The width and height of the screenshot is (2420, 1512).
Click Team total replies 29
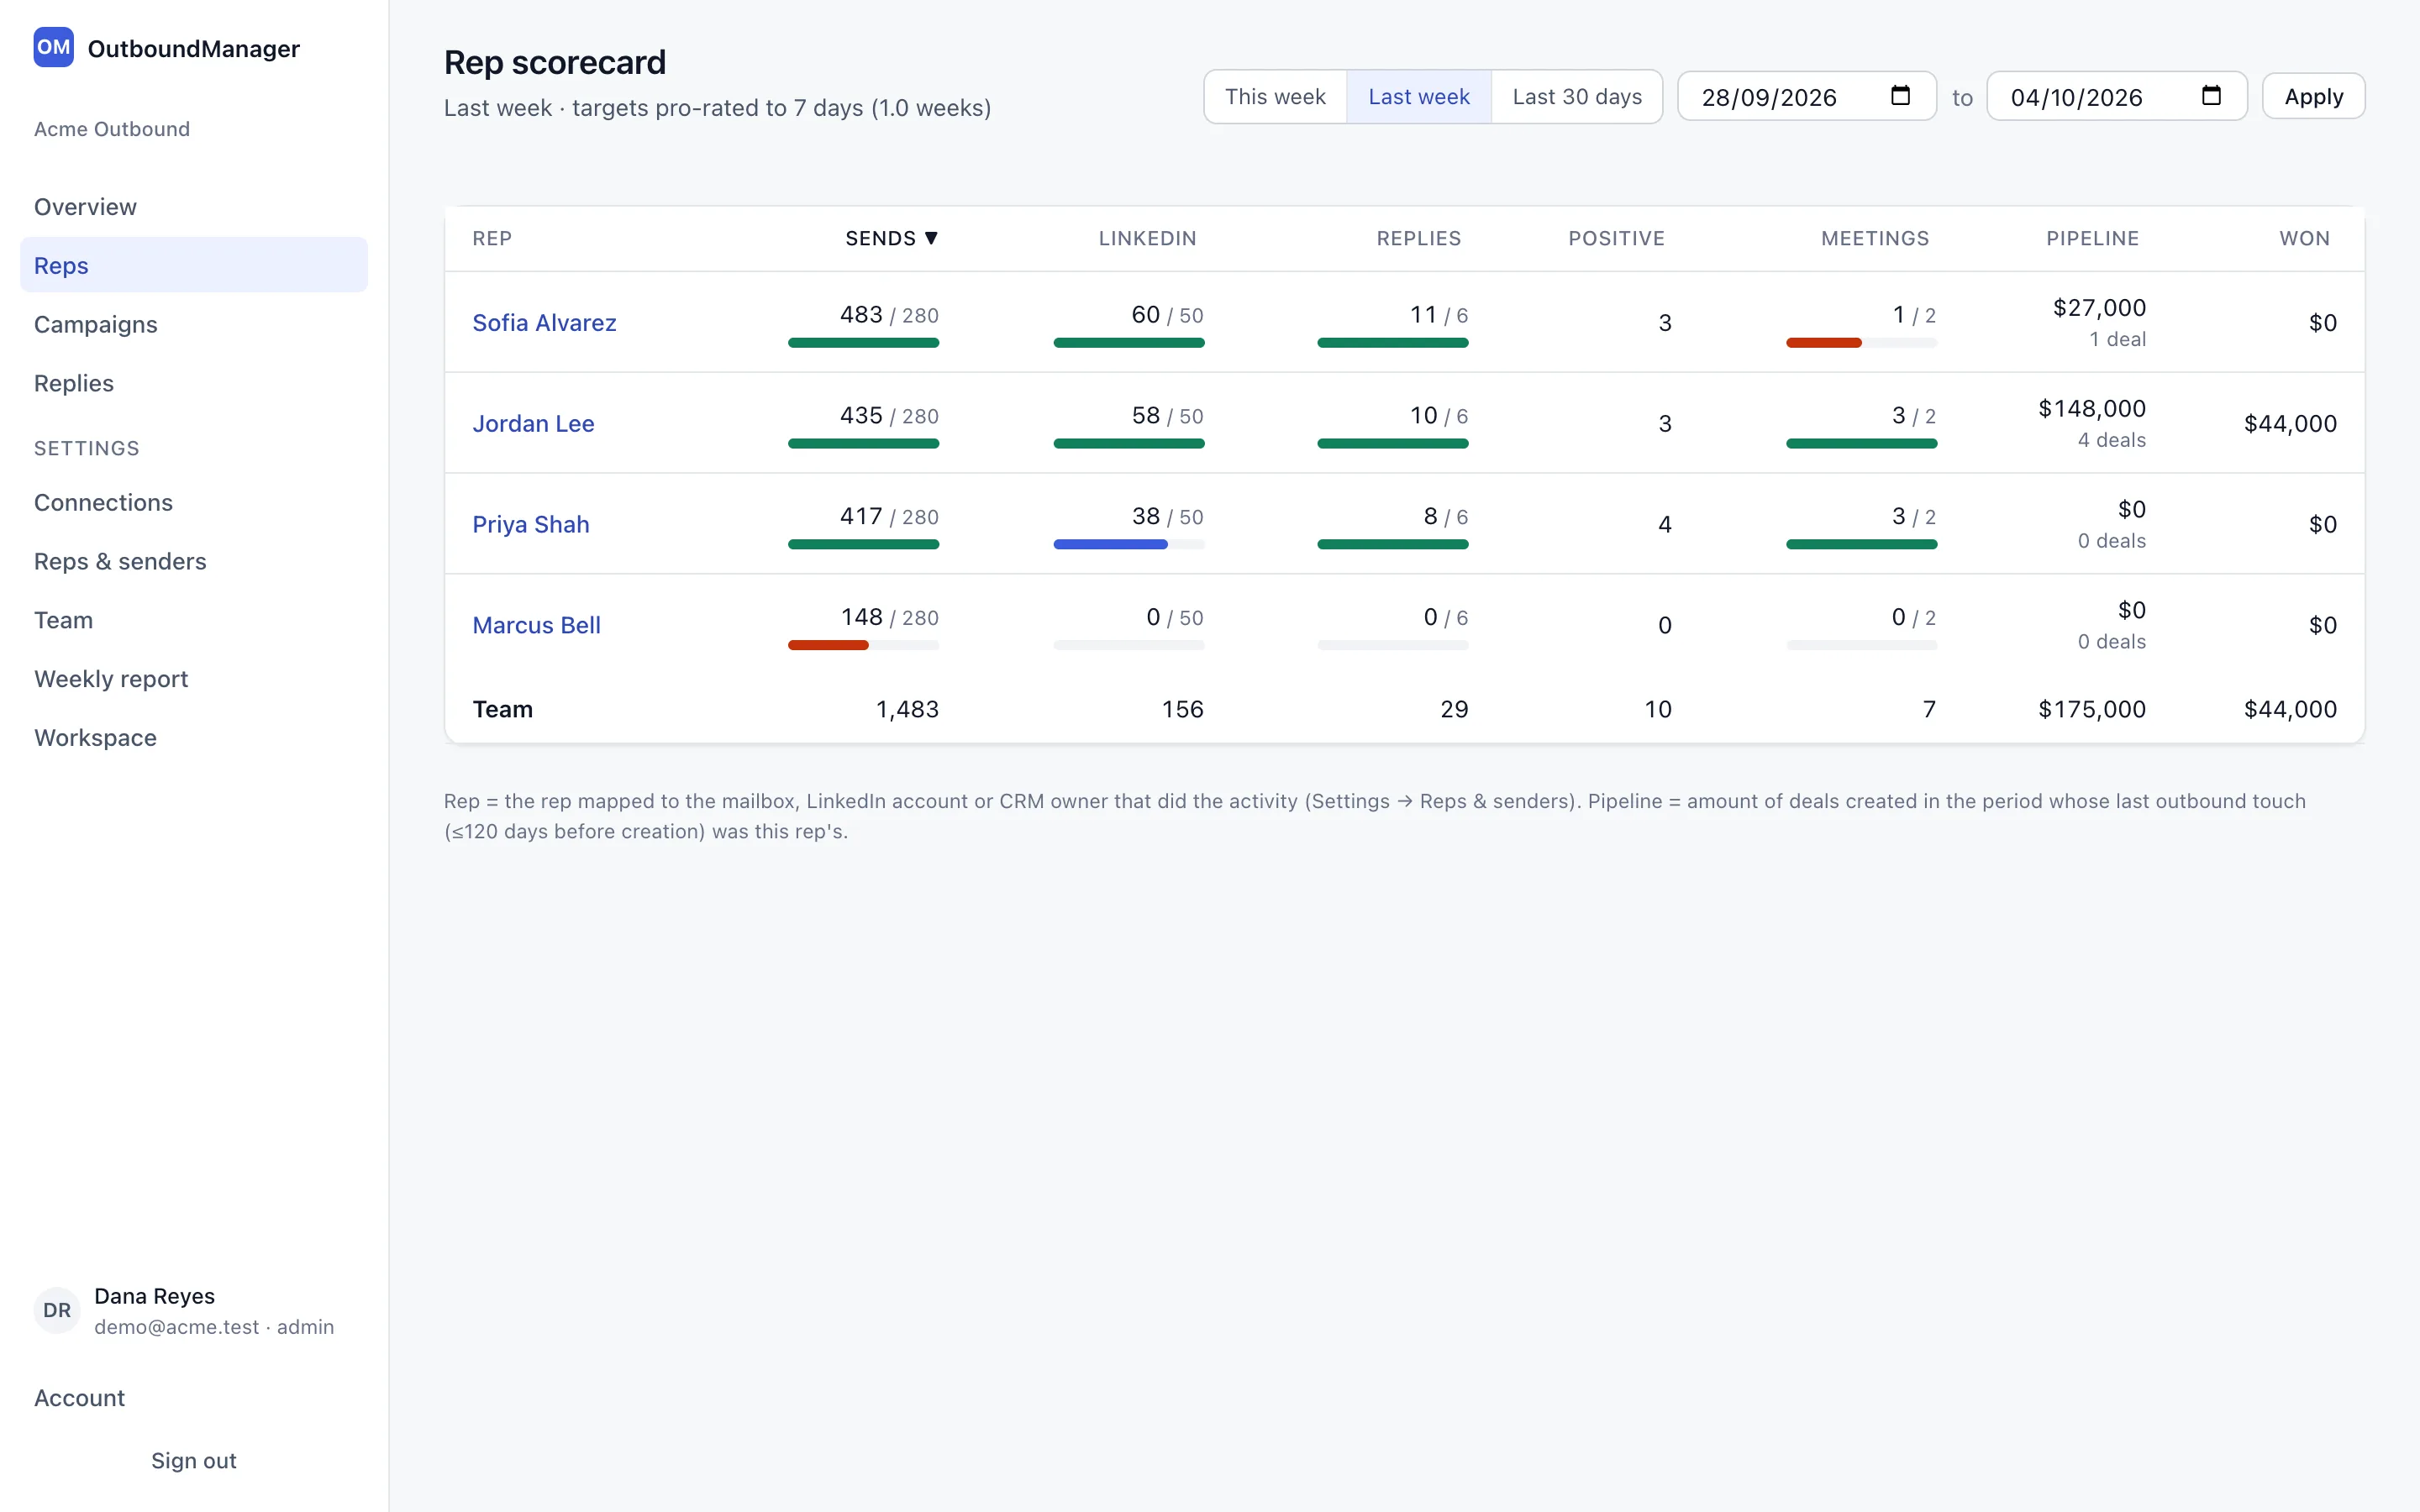[1454, 709]
